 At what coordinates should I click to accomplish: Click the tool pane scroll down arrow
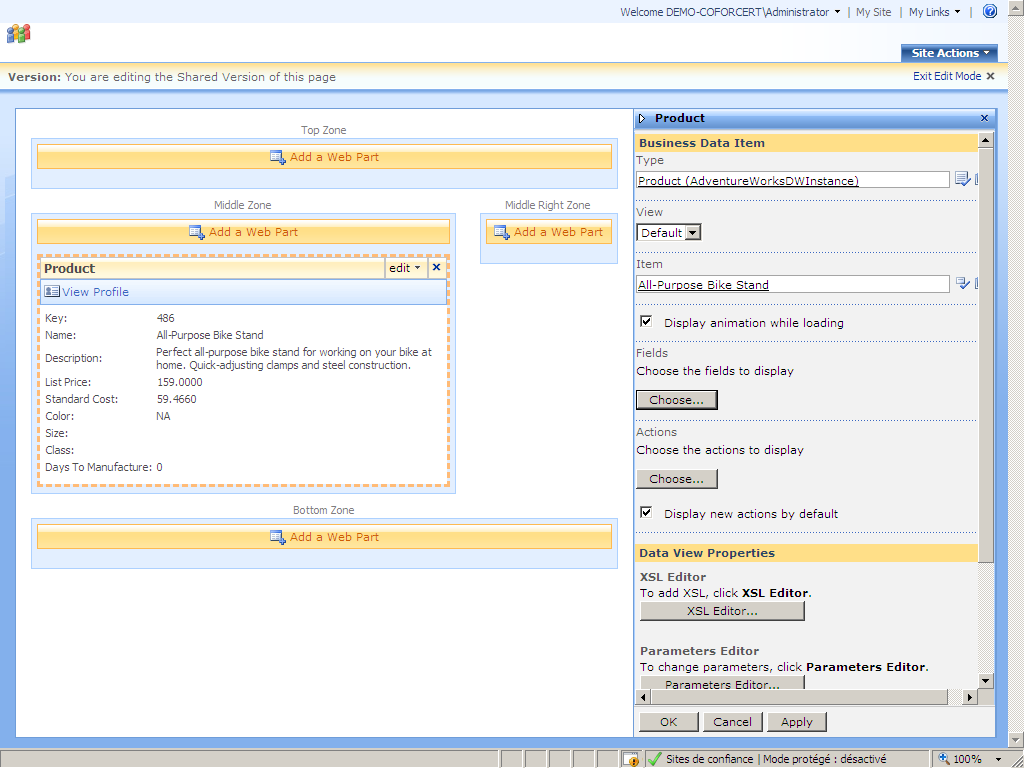(986, 681)
